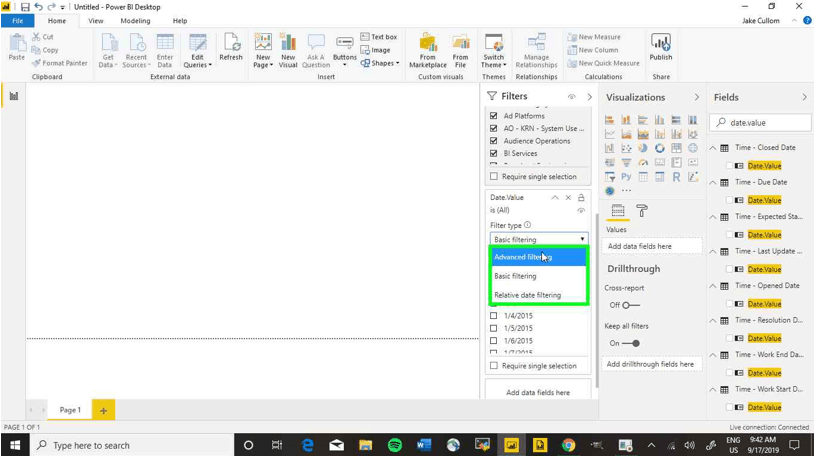Viewport: 815px width, 458px height.
Task: Collapse the Time - Opened Date table
Action: tap(713, 286)
